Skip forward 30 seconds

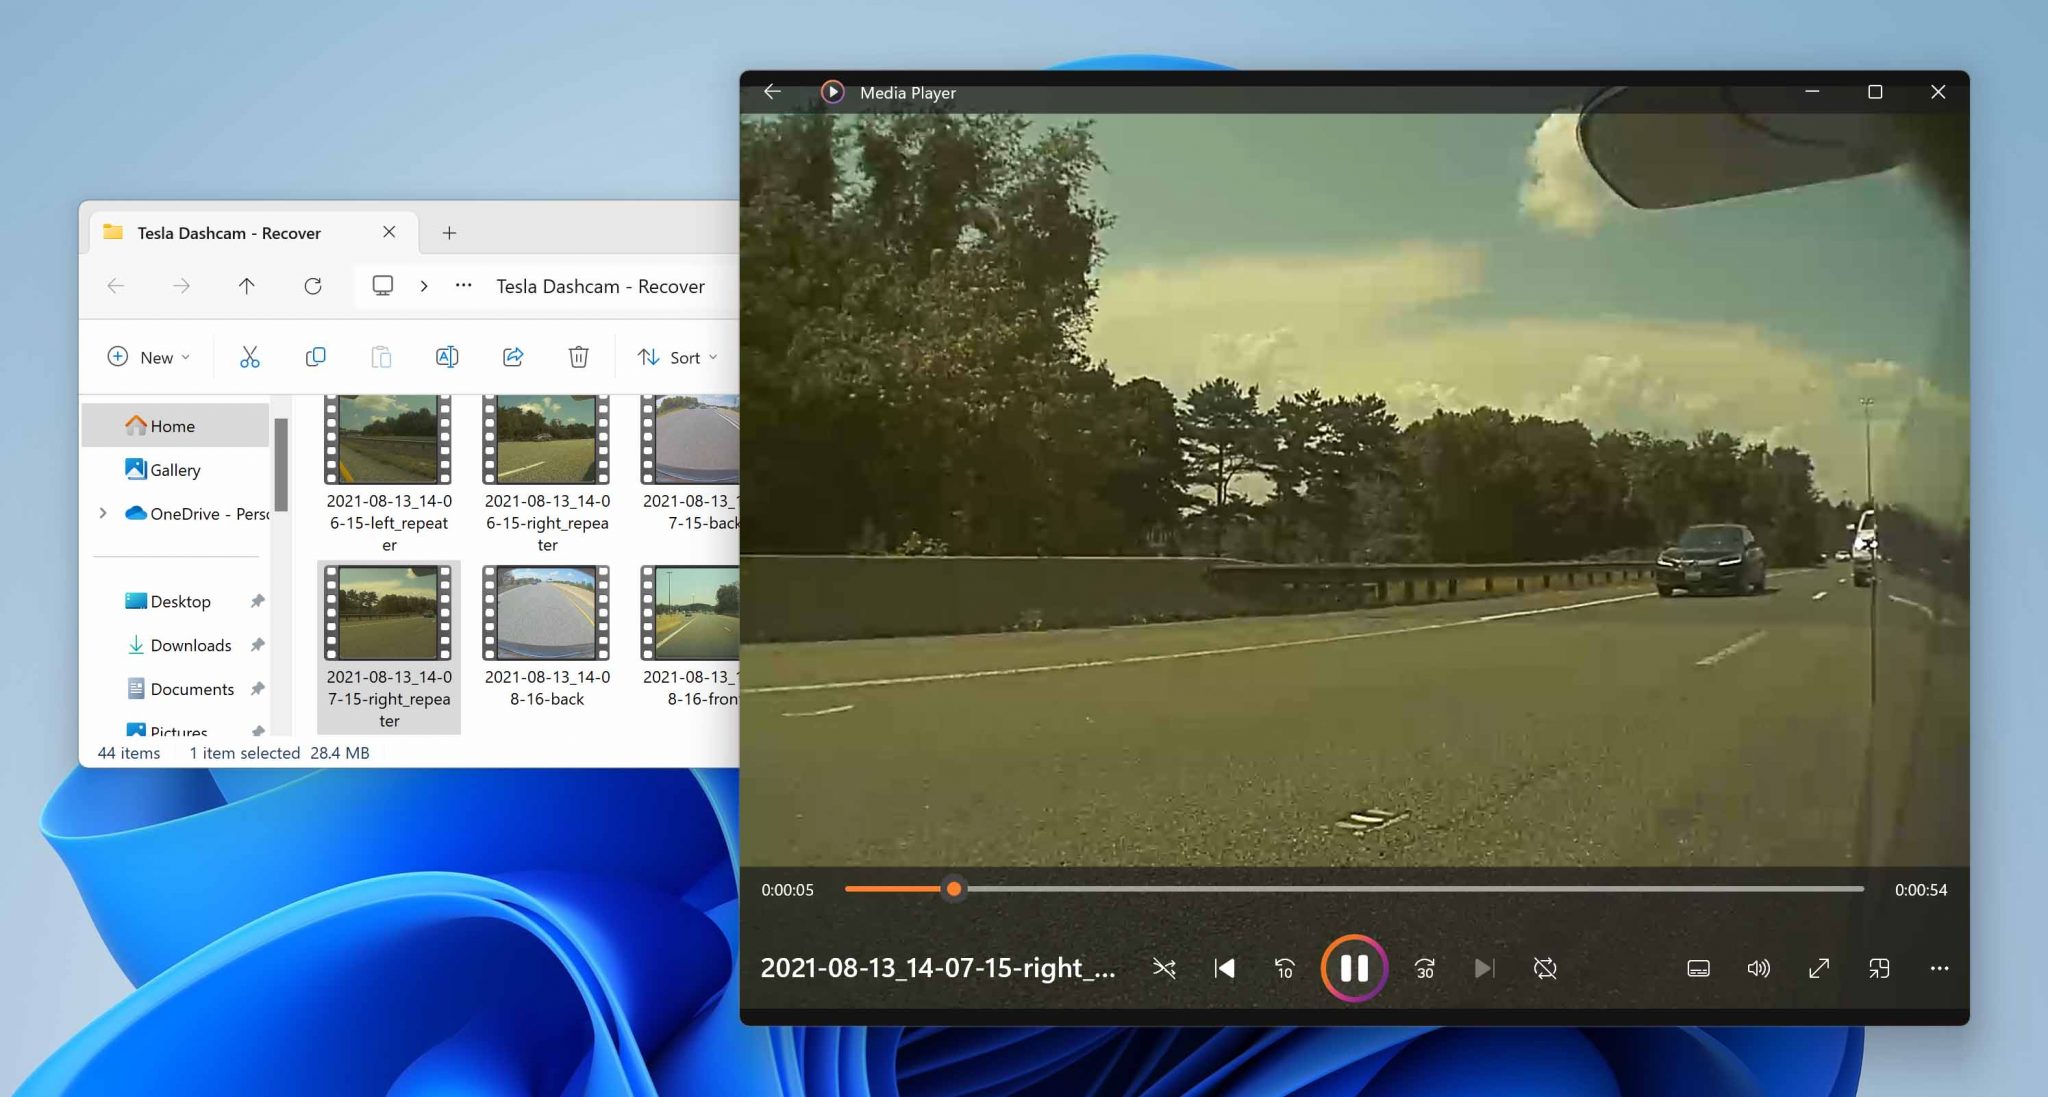pos(1424,967)
